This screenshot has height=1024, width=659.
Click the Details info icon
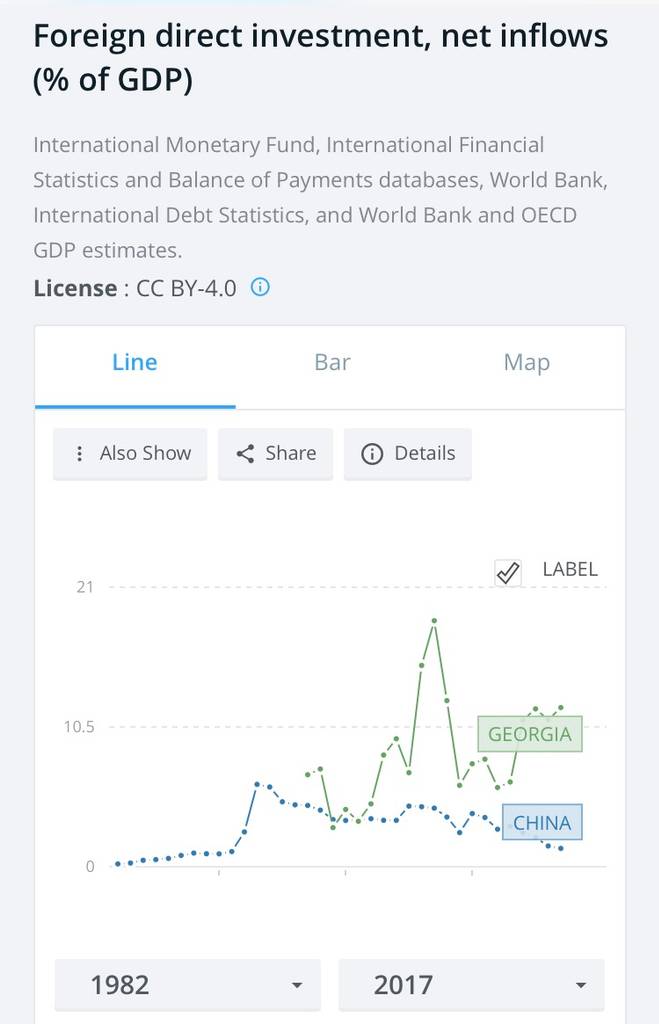pyautogui.click(x=372, y=454)
